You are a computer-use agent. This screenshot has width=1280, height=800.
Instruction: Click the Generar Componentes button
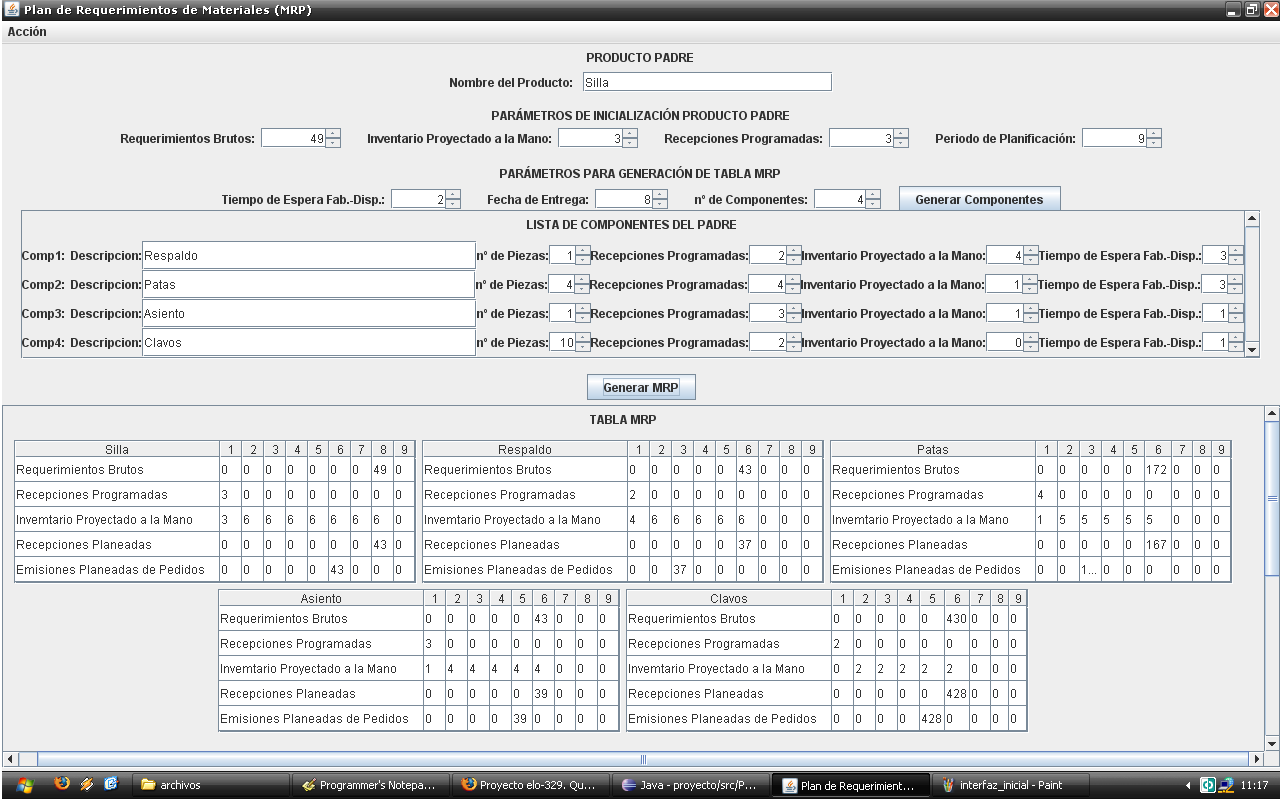(979, 198)
